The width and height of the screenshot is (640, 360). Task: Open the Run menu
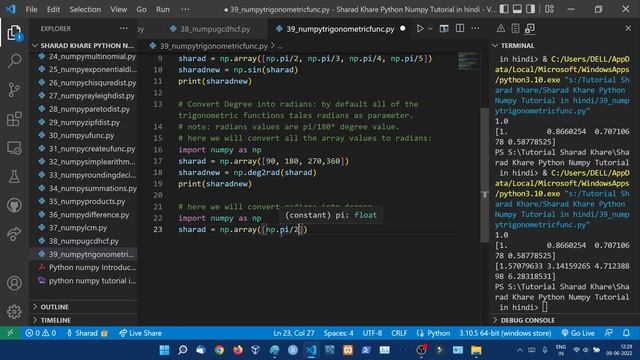click(162, 9)
